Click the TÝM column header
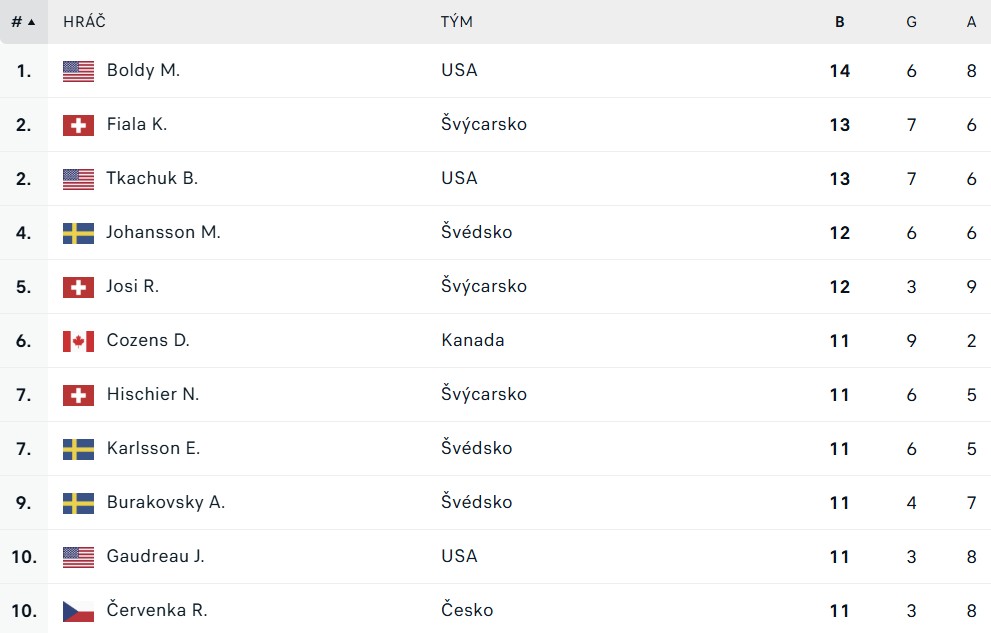Screen dimensions: 991x633 456,22
